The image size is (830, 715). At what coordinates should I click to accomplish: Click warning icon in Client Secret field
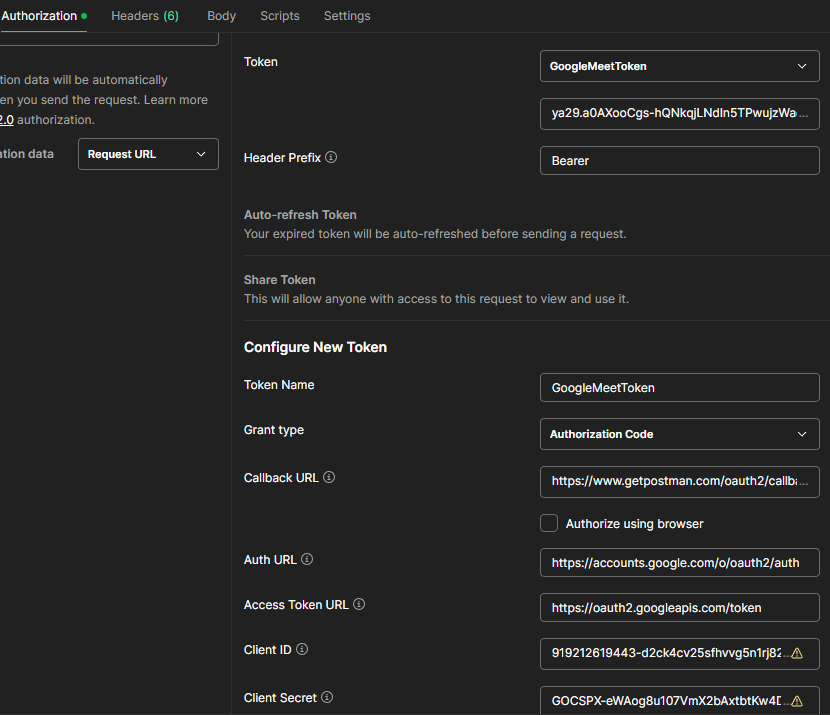pyautogui.click(x=797, y=700)
